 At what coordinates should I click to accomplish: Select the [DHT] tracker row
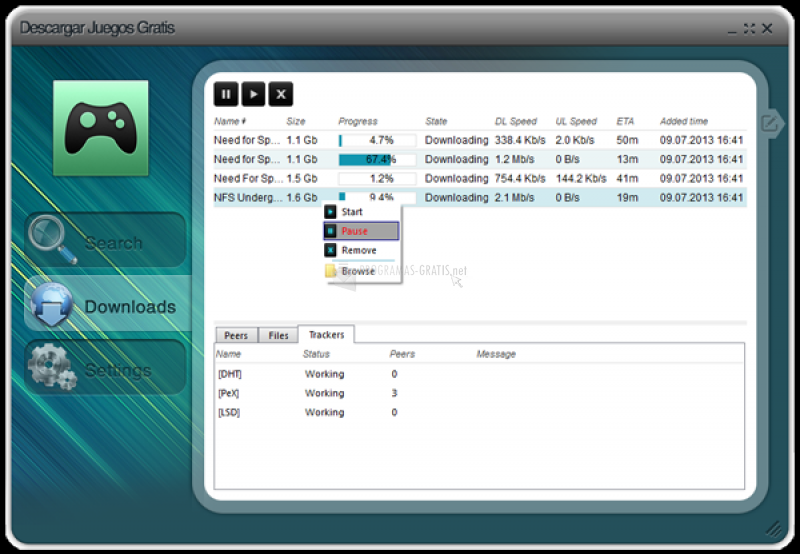point(479,374)
